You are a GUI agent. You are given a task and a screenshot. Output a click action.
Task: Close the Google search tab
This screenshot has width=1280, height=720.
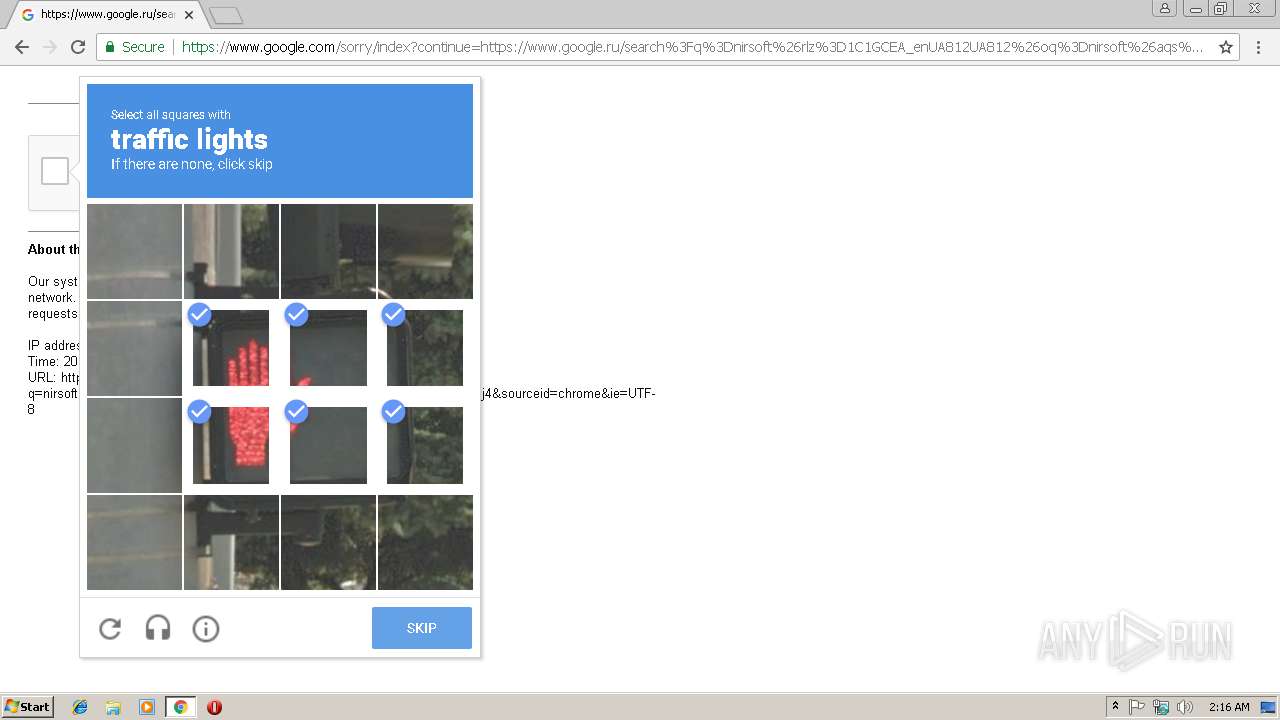[189, 15]
